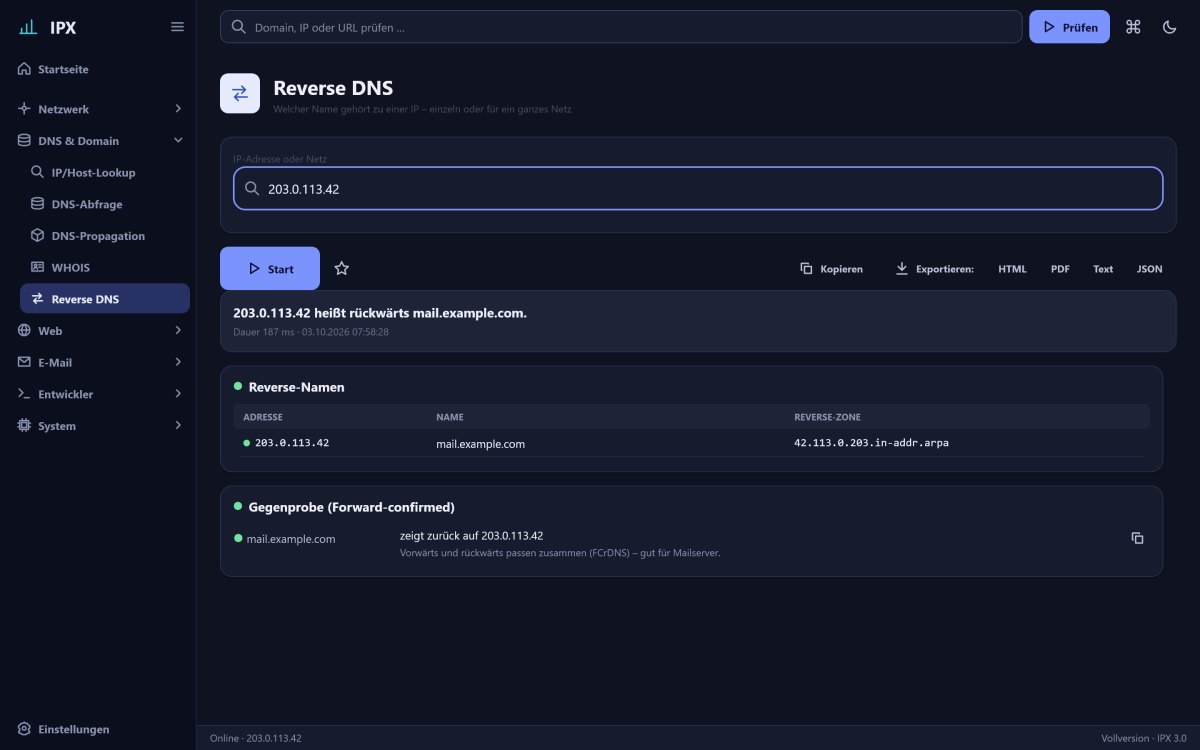Expand the System menu chevron

(x=178, y=425)
